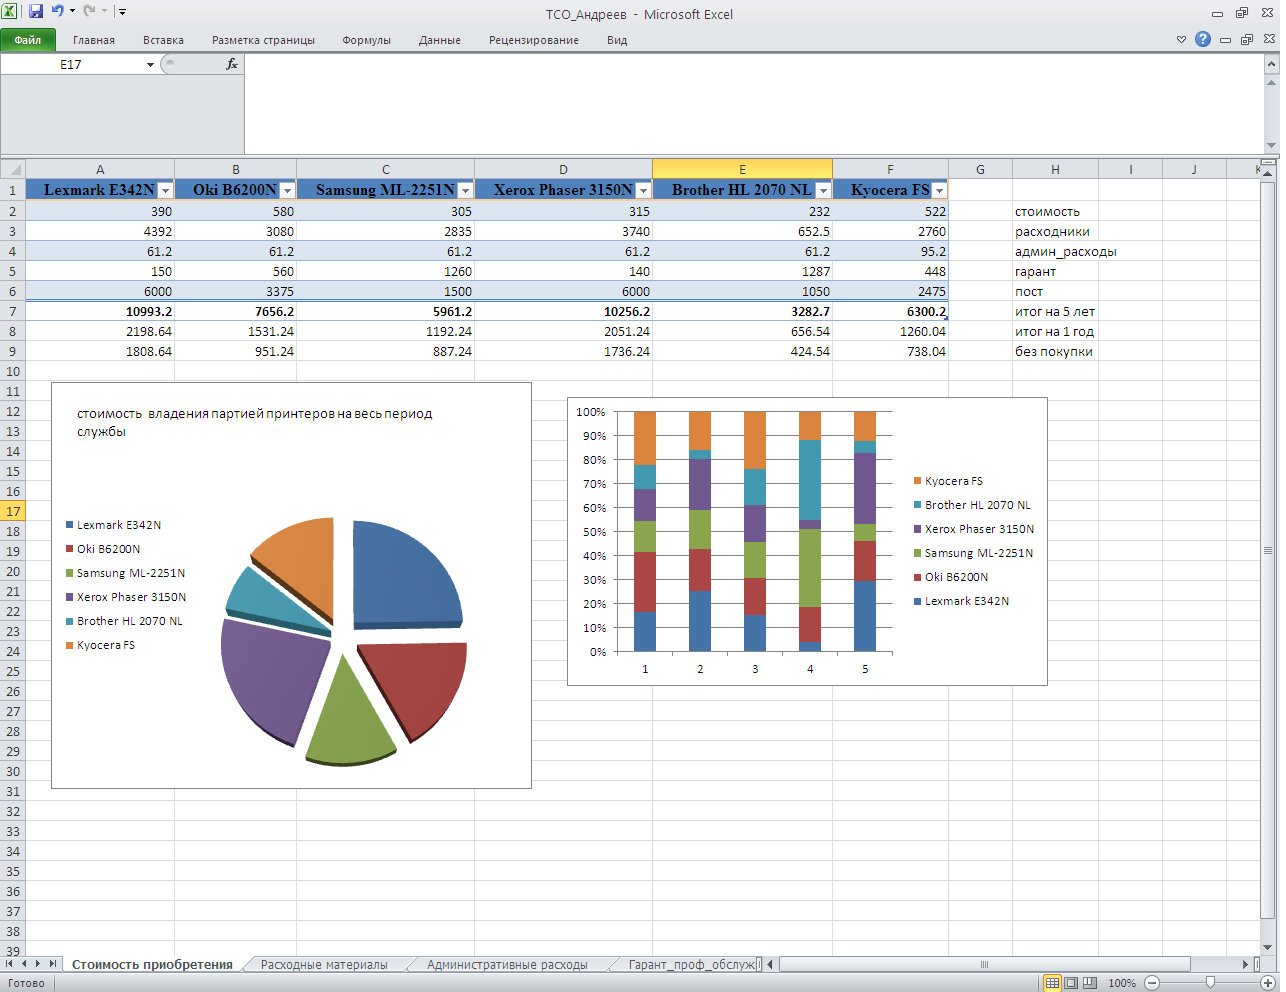
Task: Click the Name Box showing E17
Action: (x=71, y=65)
